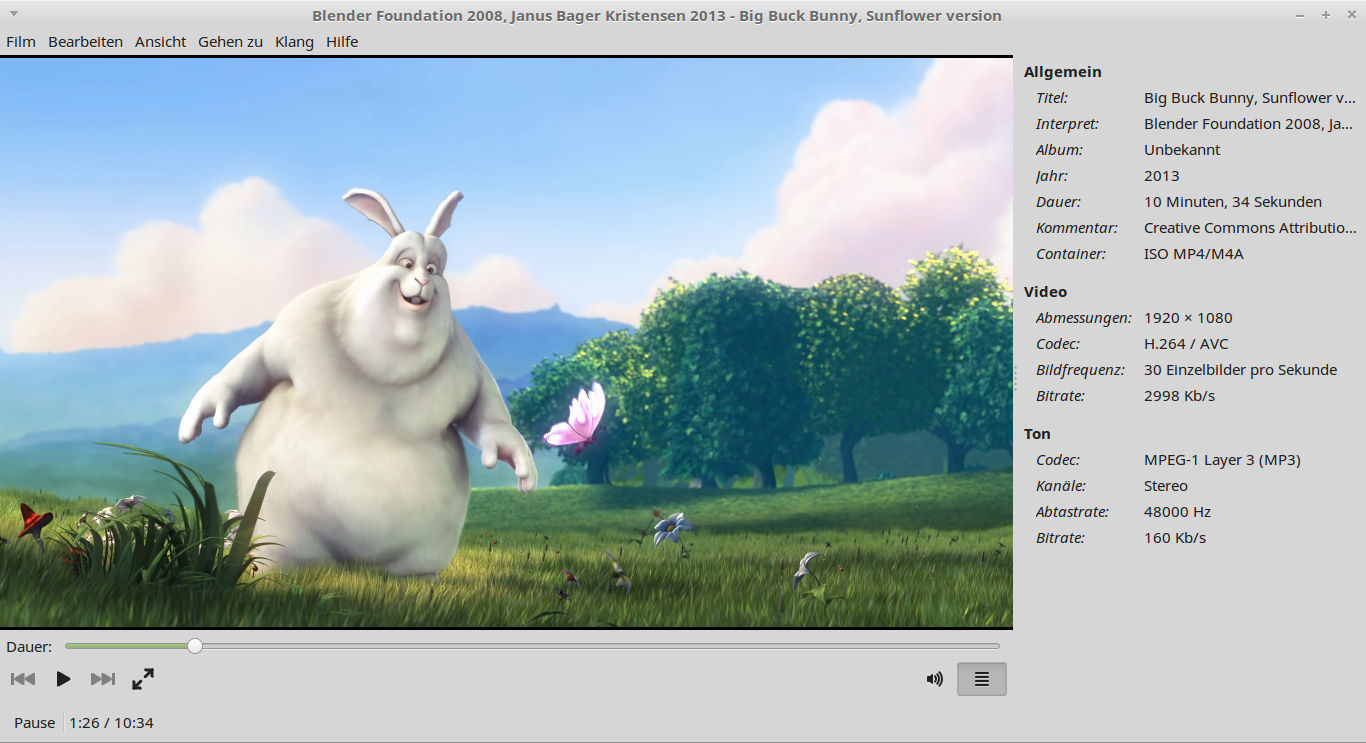
Task: Click the Bildfrequenz: label
Action: pos(1079,370)
